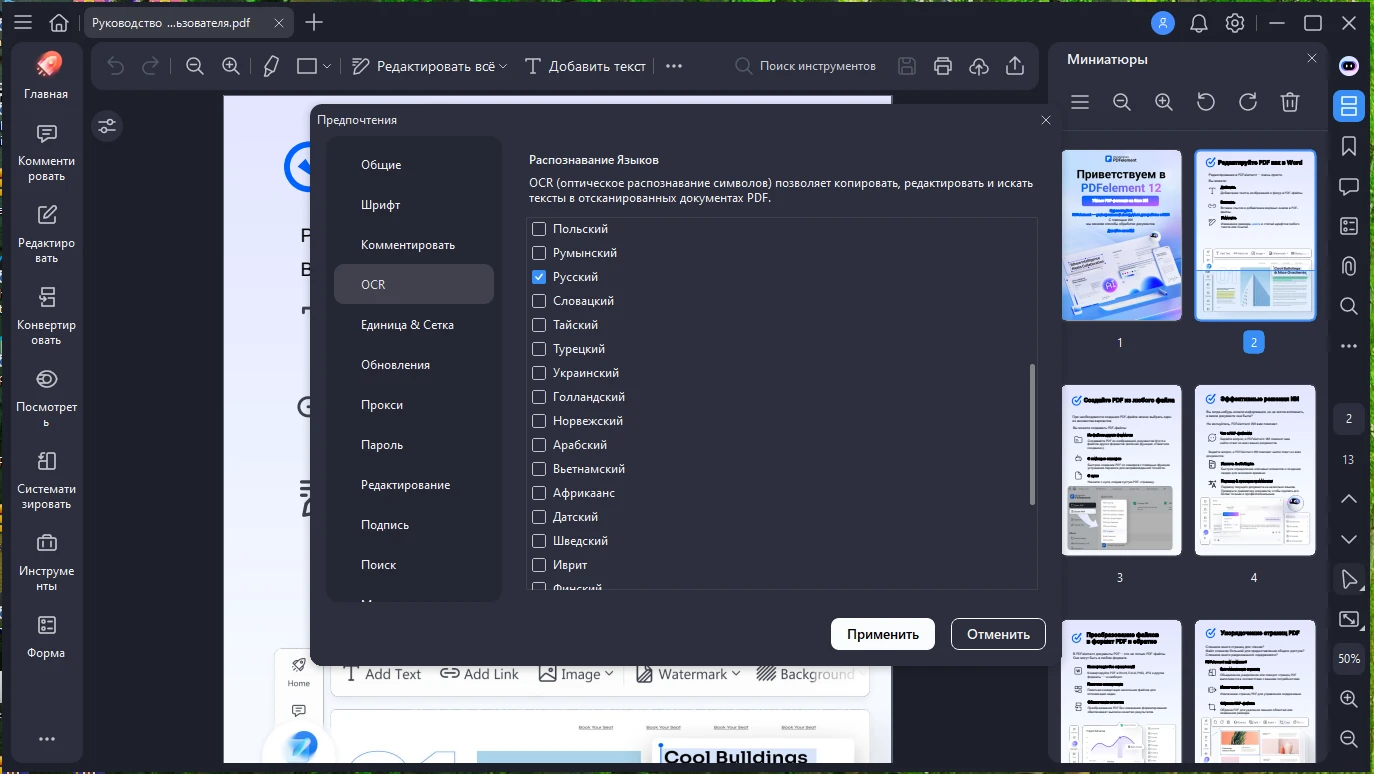
Task: Delete the selected page thumbnail
Action: 1290,102
